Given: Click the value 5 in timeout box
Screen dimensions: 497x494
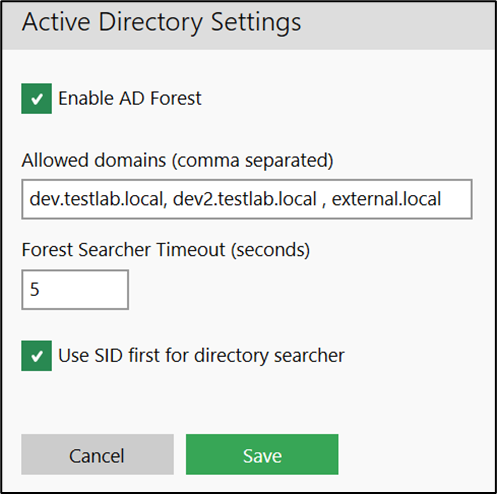Looking at the screenshot, I should 35,289.
